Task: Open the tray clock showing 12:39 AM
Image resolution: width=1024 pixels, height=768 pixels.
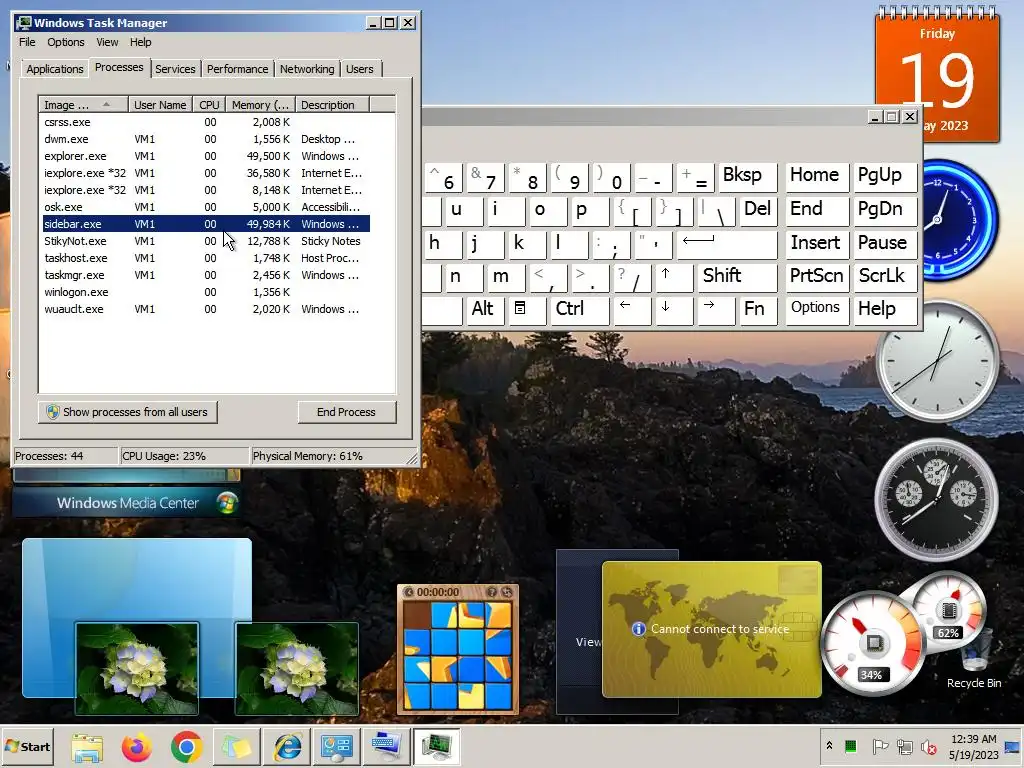Action: pyautogui.click(x=973, y=746)
